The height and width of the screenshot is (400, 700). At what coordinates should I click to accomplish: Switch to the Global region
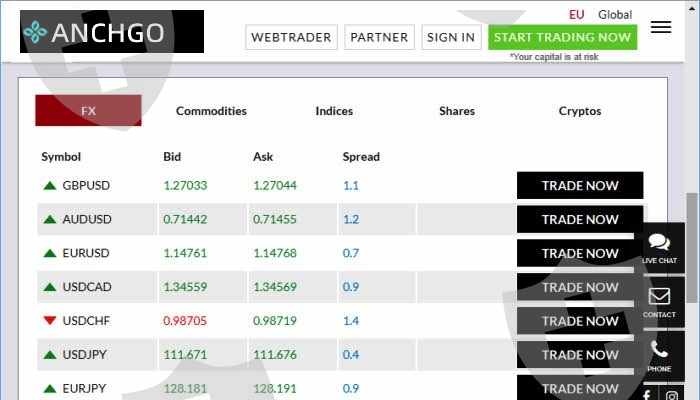coord(615,14)
